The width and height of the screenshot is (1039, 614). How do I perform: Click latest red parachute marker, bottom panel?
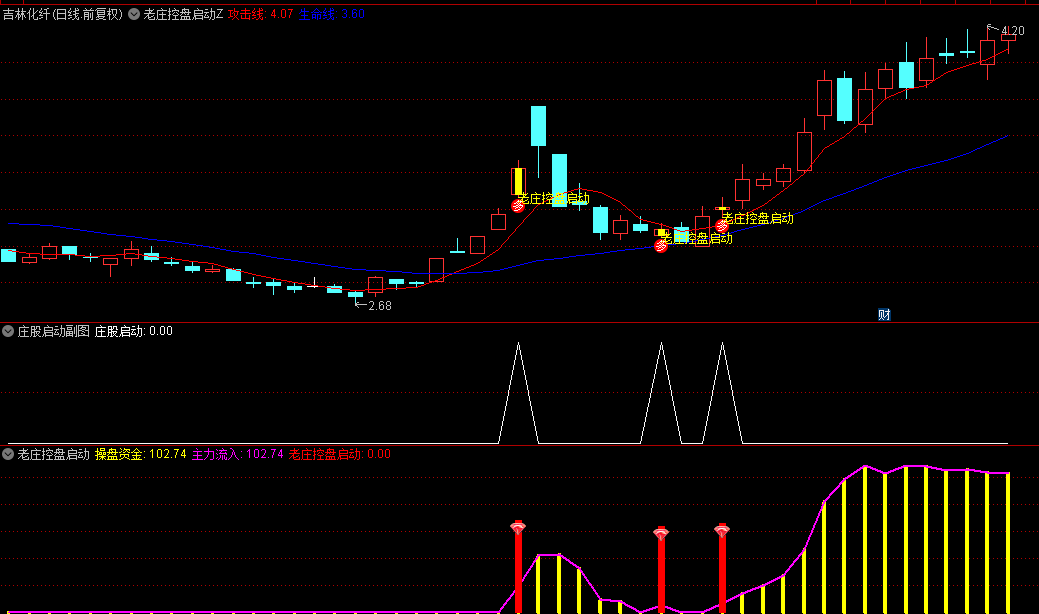click(722, 531)
